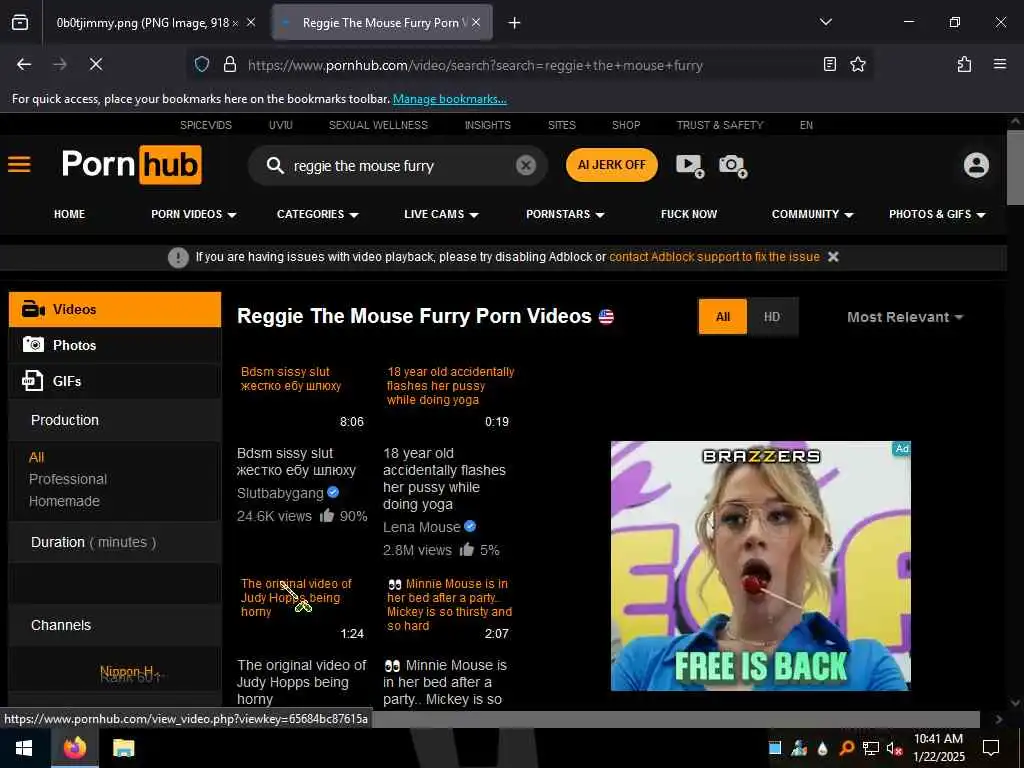
Task: Open site's orange hamburger menu
Action: click(x=19, y=165)
